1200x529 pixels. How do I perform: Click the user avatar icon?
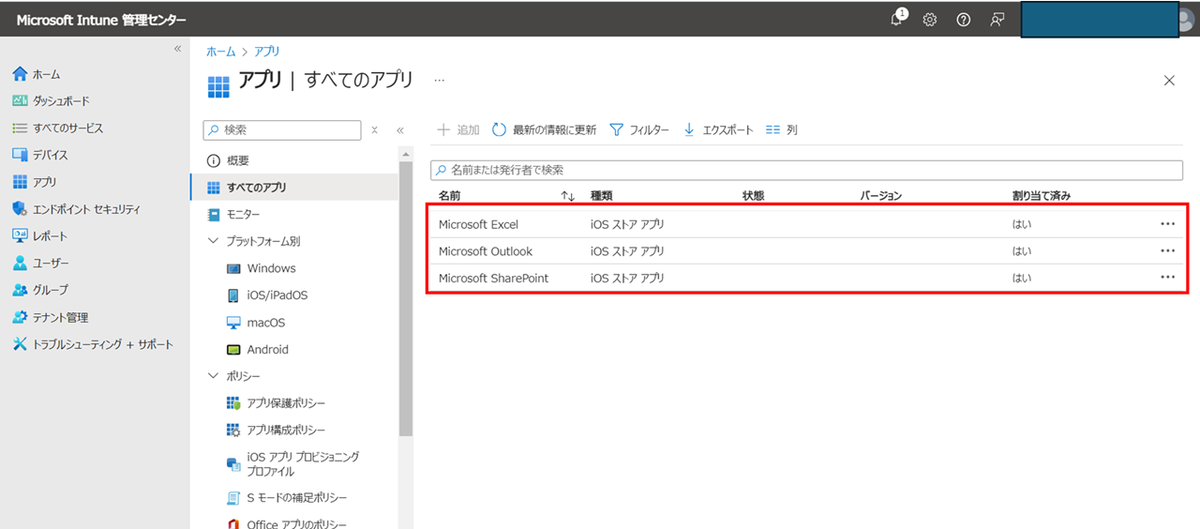click(1188, 19)
